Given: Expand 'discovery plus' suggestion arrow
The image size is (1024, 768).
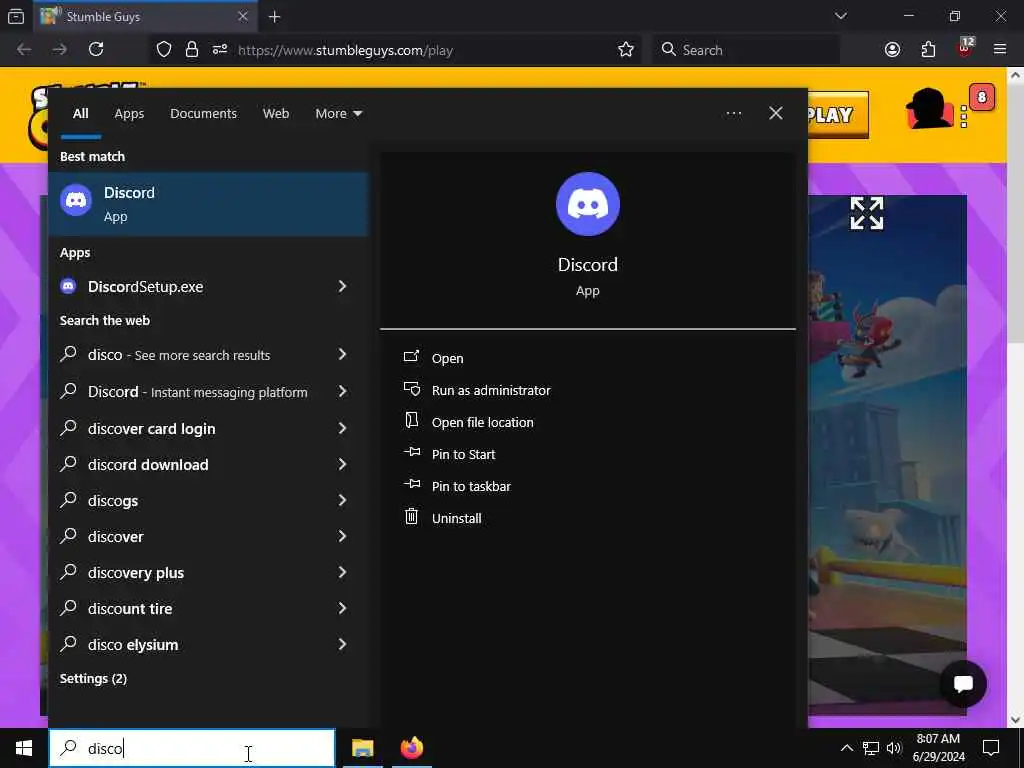Looking at the screenshot, I should pos(342,572).
